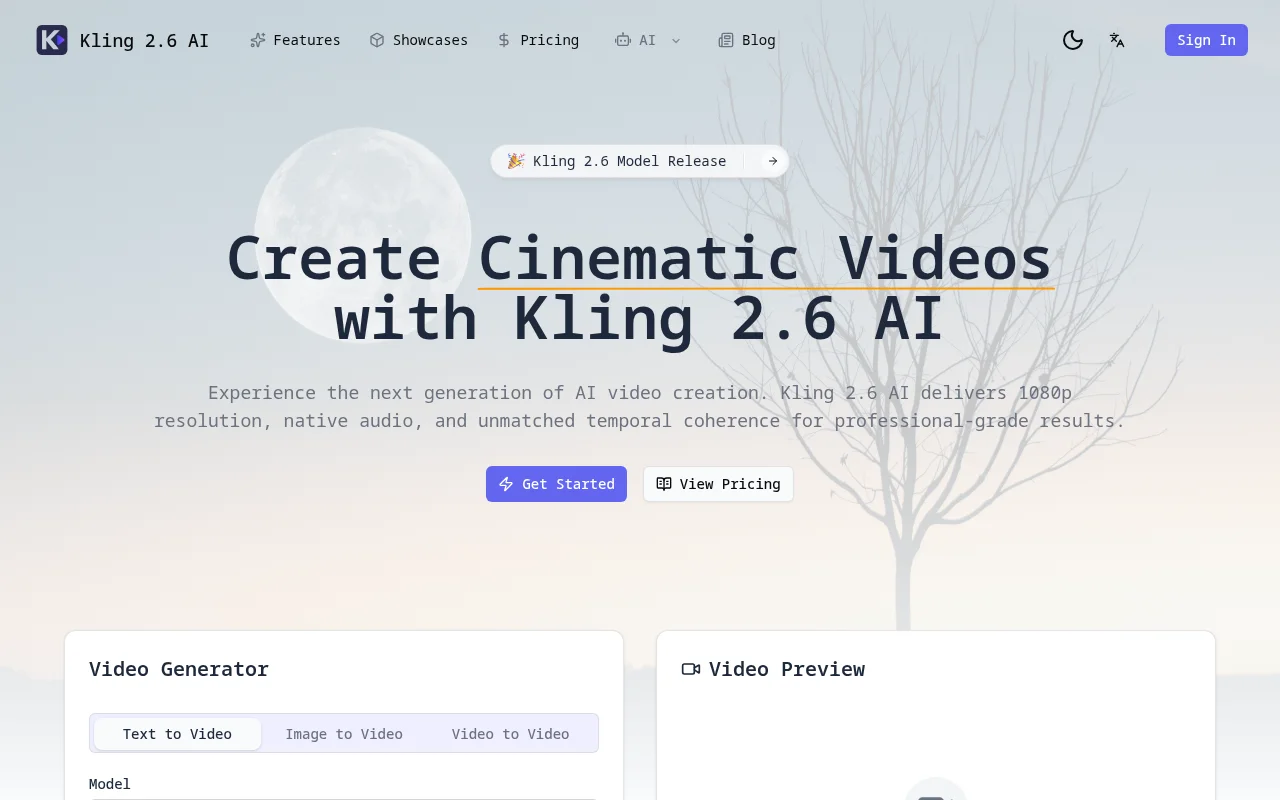The height and width of the screenshot is (800, 1280).
Task: Switch to the Image to Video tab
Action: (344, 733)
